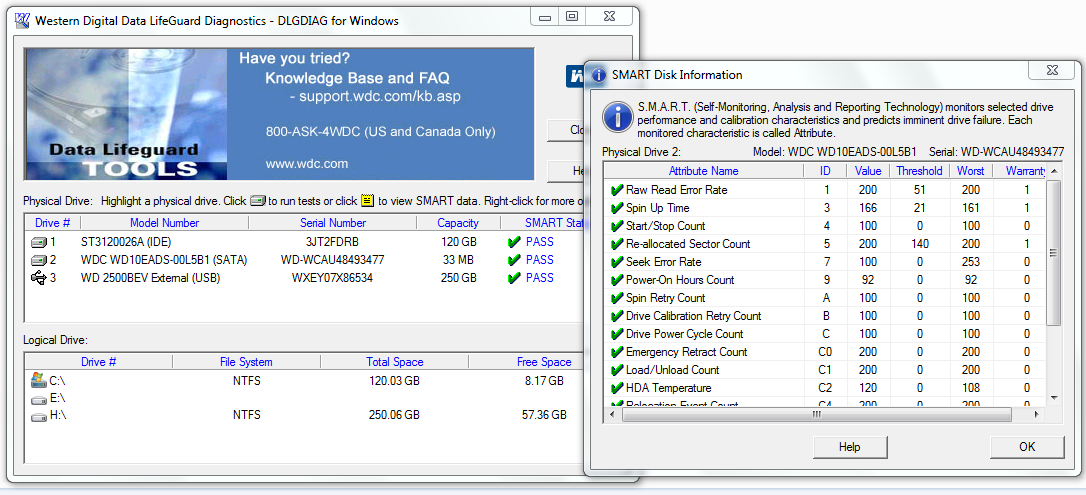Click SMART table vertical scrollbar down arrow

1054,397
